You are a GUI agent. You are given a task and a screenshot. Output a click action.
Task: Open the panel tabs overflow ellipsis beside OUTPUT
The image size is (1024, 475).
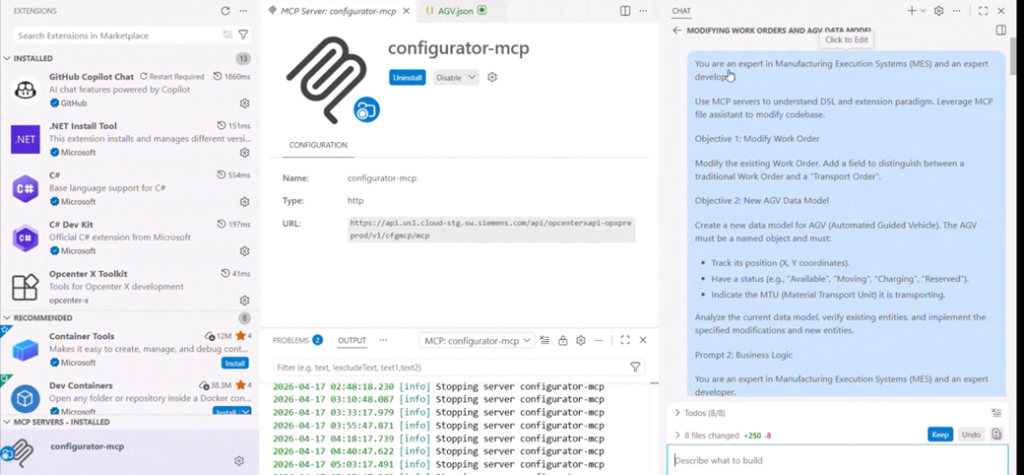(383, 340)
